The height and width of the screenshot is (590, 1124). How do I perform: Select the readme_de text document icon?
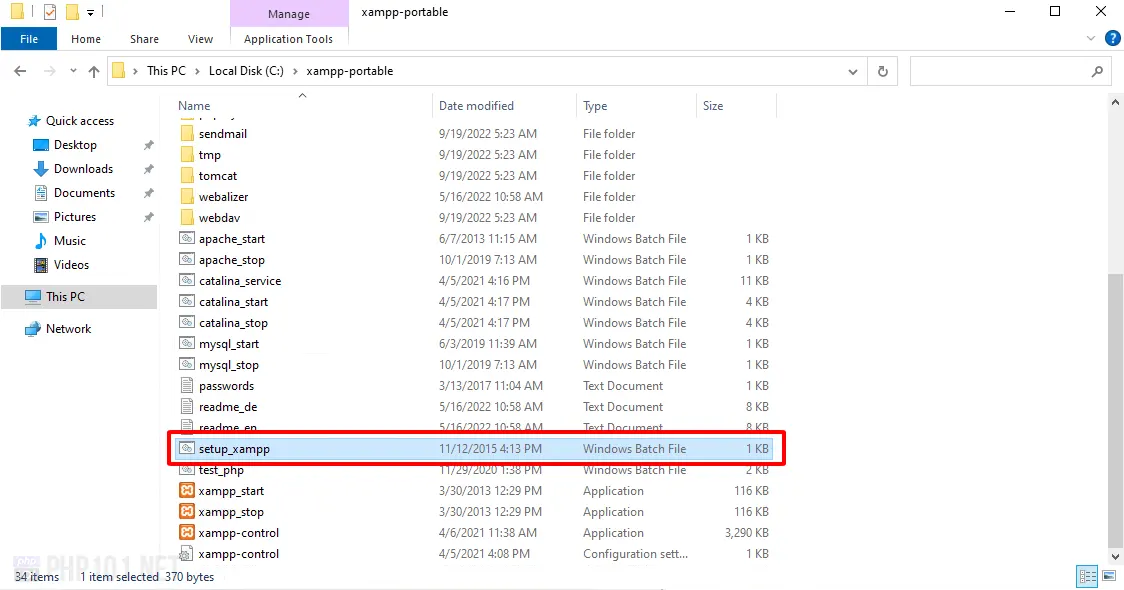pos(186,406)
